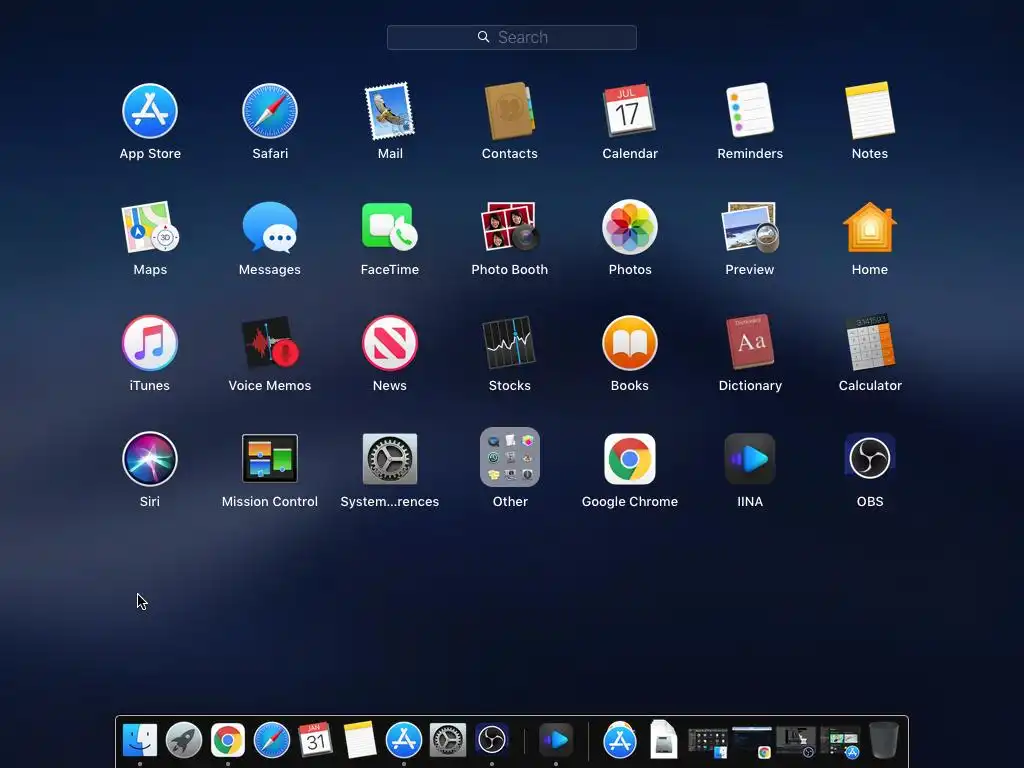The height and width of the screenshot is (768, 1024).
Task: Launch iTunes
Action: coord(150,344)
